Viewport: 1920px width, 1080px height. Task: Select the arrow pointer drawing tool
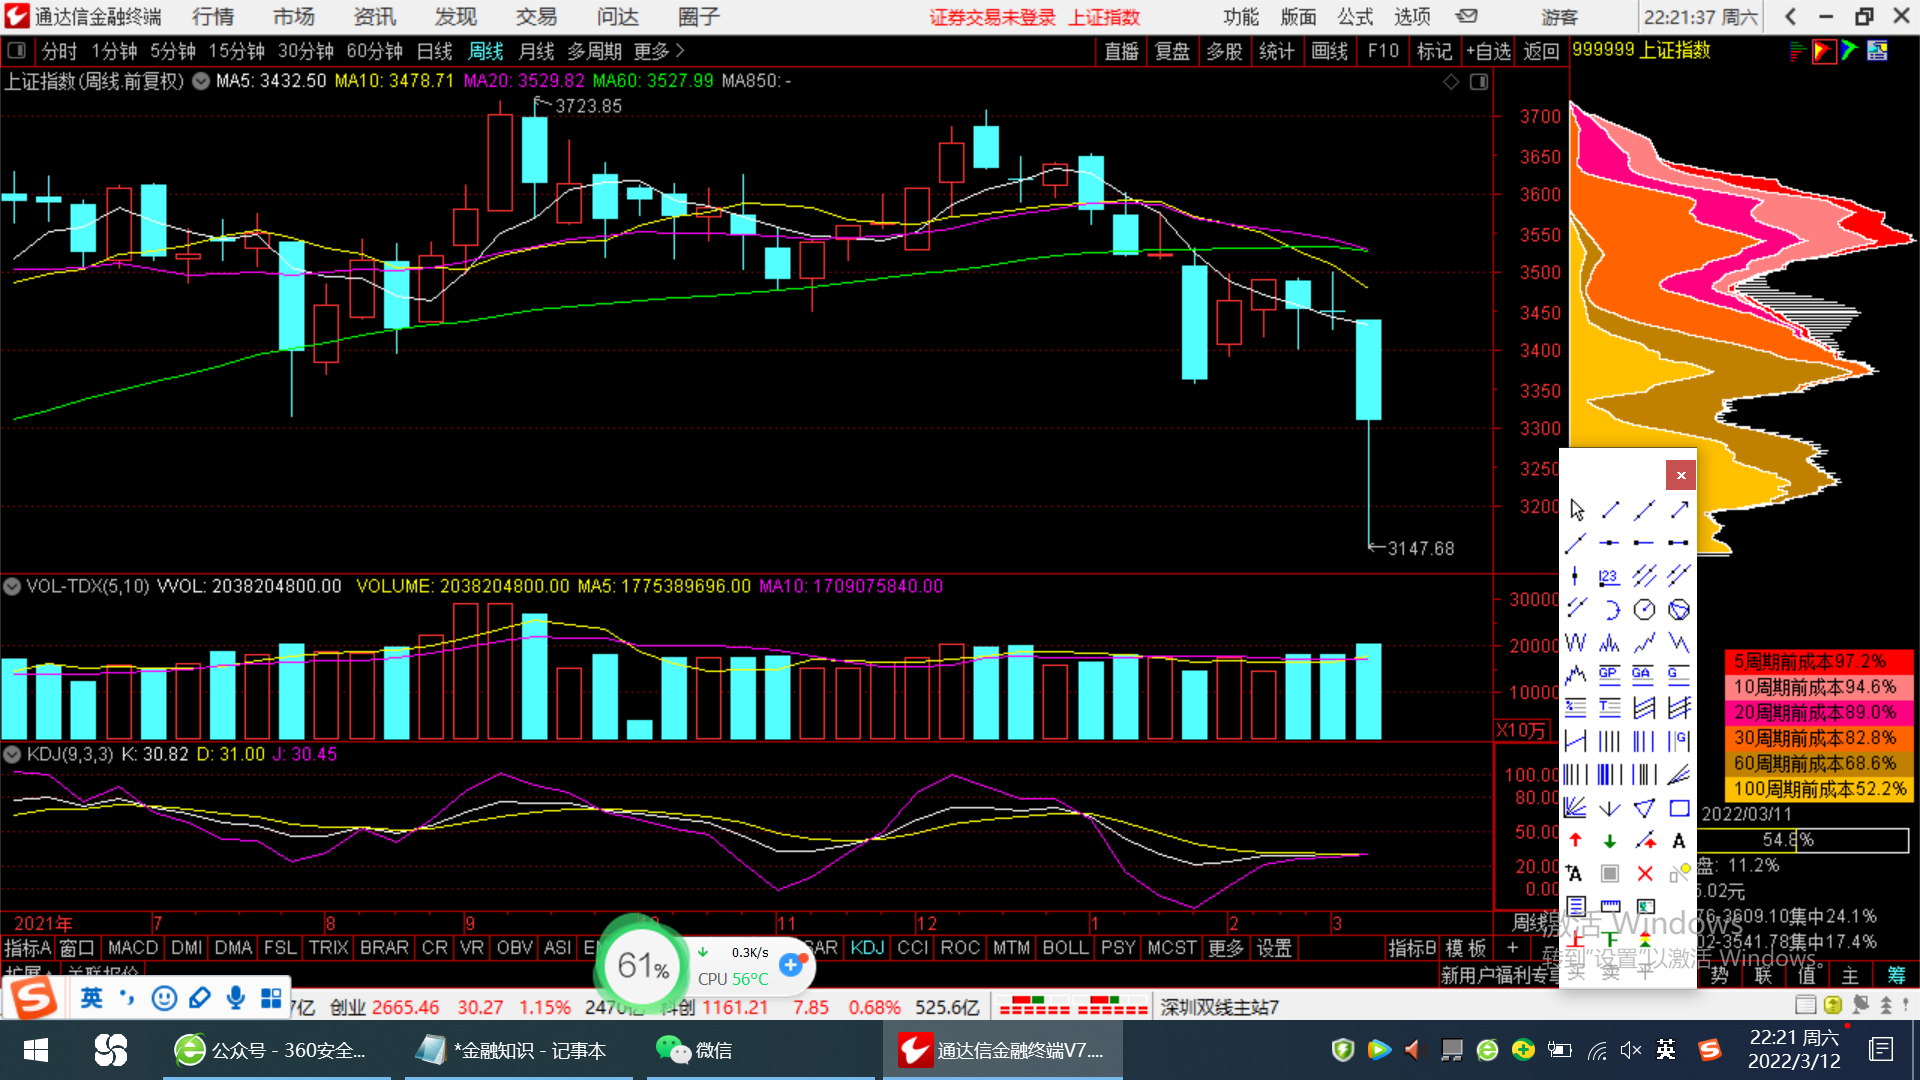coord(1577,510)
